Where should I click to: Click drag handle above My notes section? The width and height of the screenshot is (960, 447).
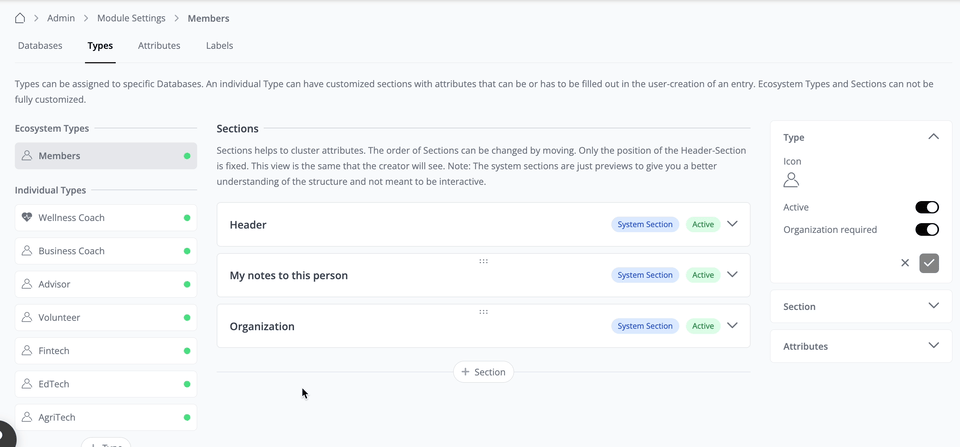(x=483, y=261)
